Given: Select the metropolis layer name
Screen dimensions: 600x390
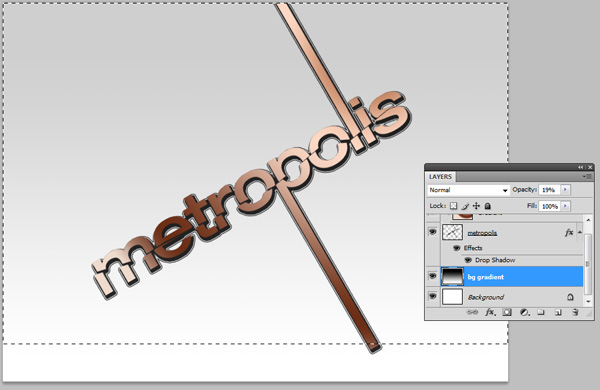Looking at the screenshot, I should (482, 233).
